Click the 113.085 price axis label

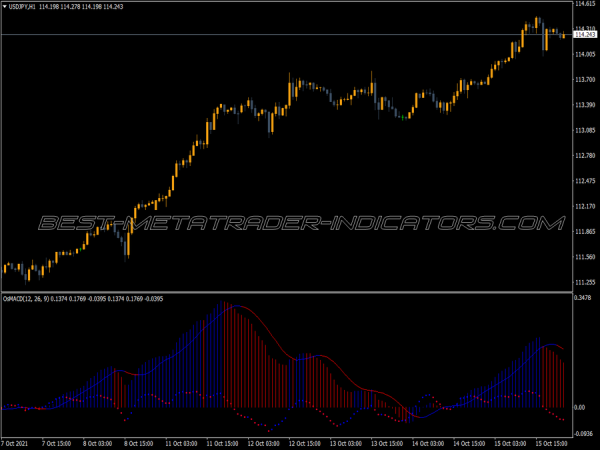[x=585, y=130]
